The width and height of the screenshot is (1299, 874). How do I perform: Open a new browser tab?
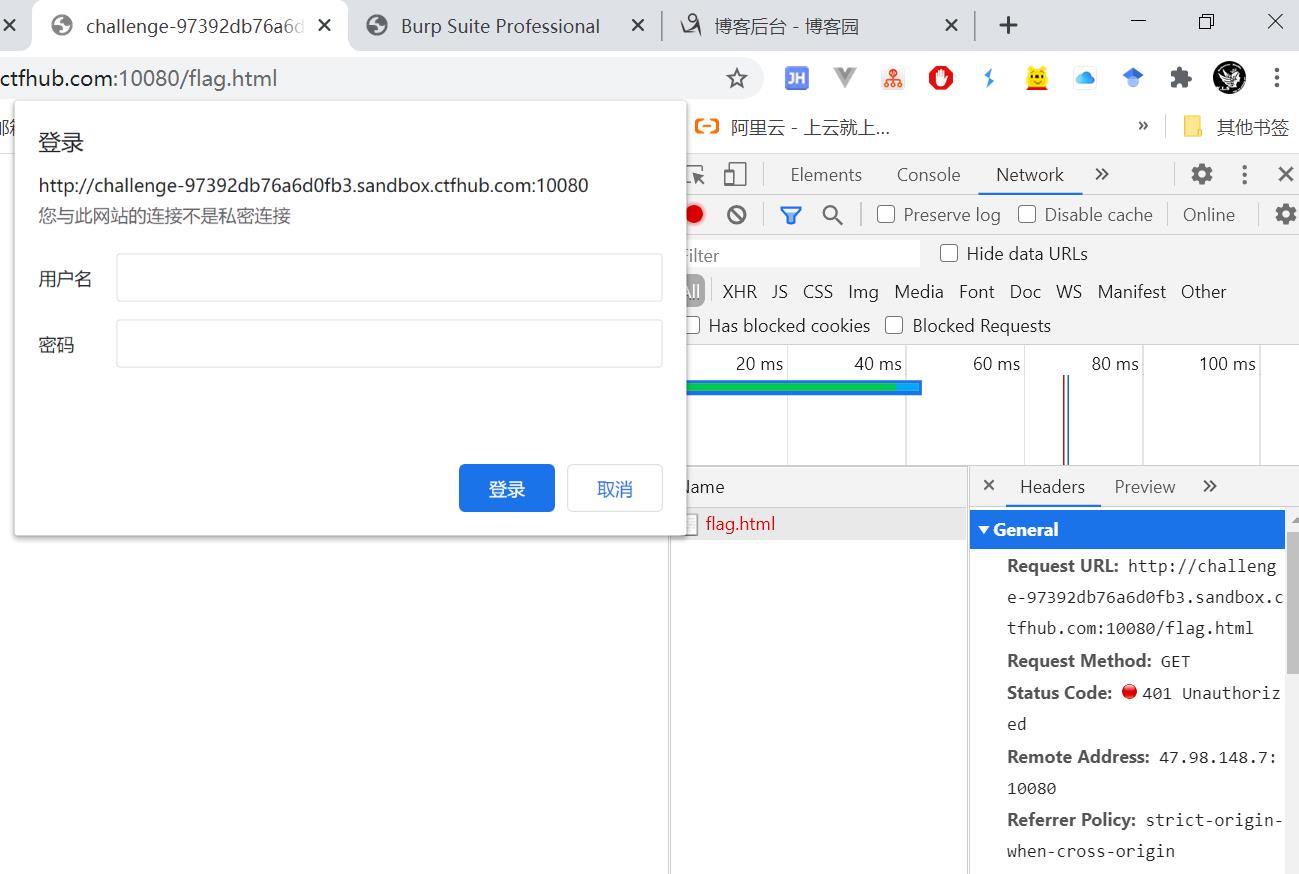[x=1008, y=26]
